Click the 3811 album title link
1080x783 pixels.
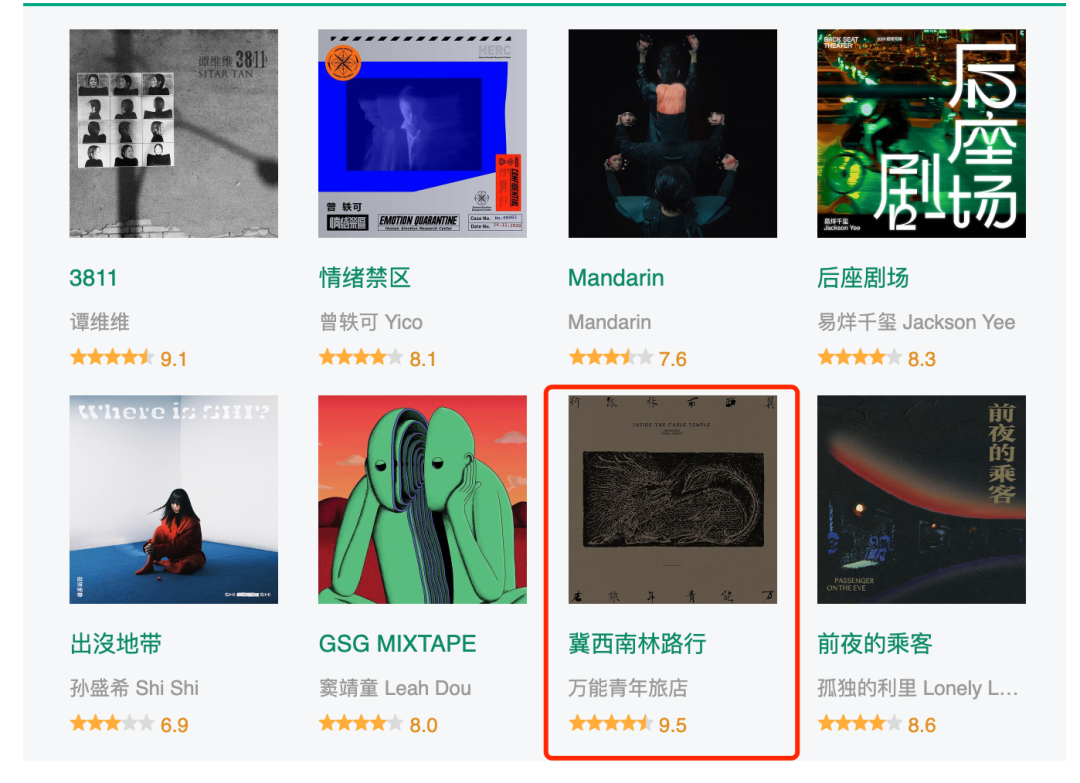(94, 278)
